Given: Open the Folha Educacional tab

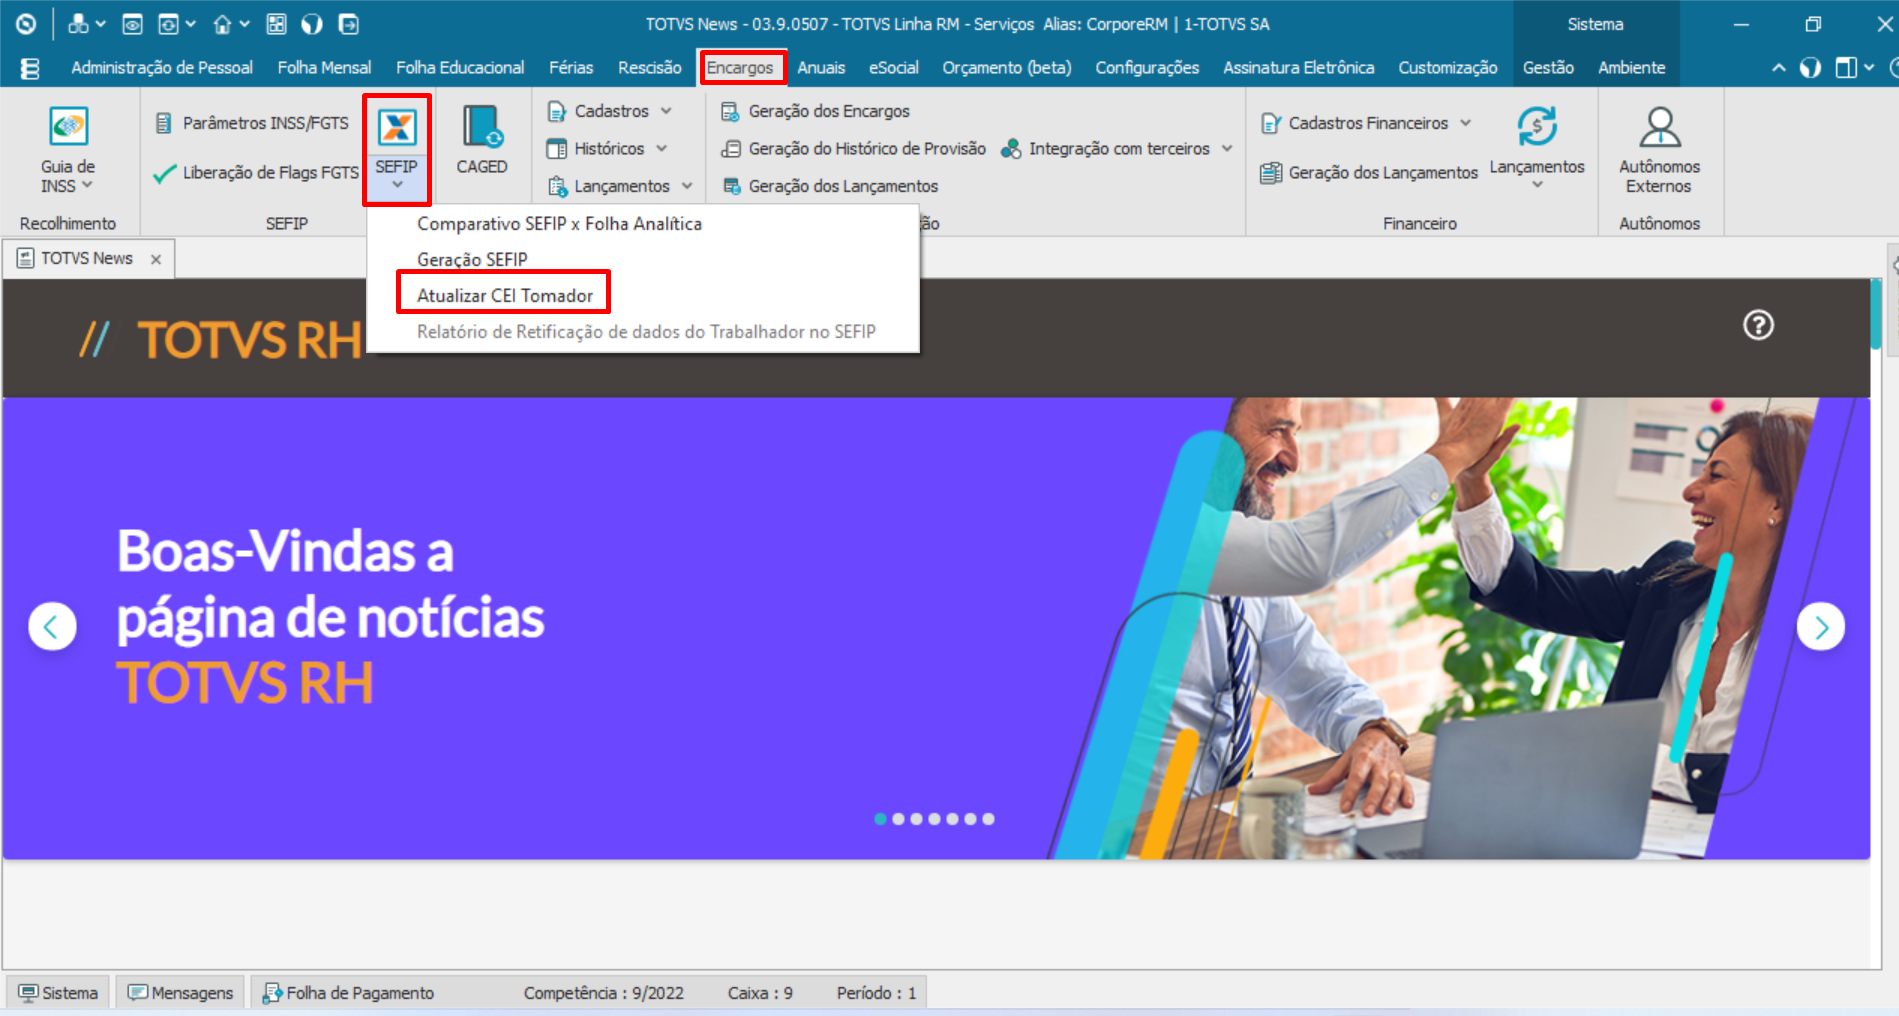Looking at the screenshot, I should (460, 68).
